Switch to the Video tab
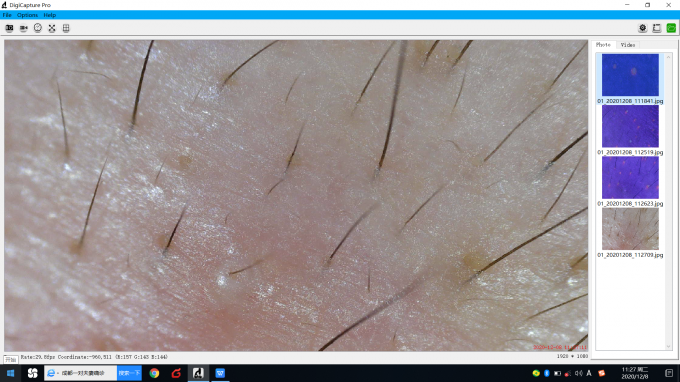 [x=628, y=45]
